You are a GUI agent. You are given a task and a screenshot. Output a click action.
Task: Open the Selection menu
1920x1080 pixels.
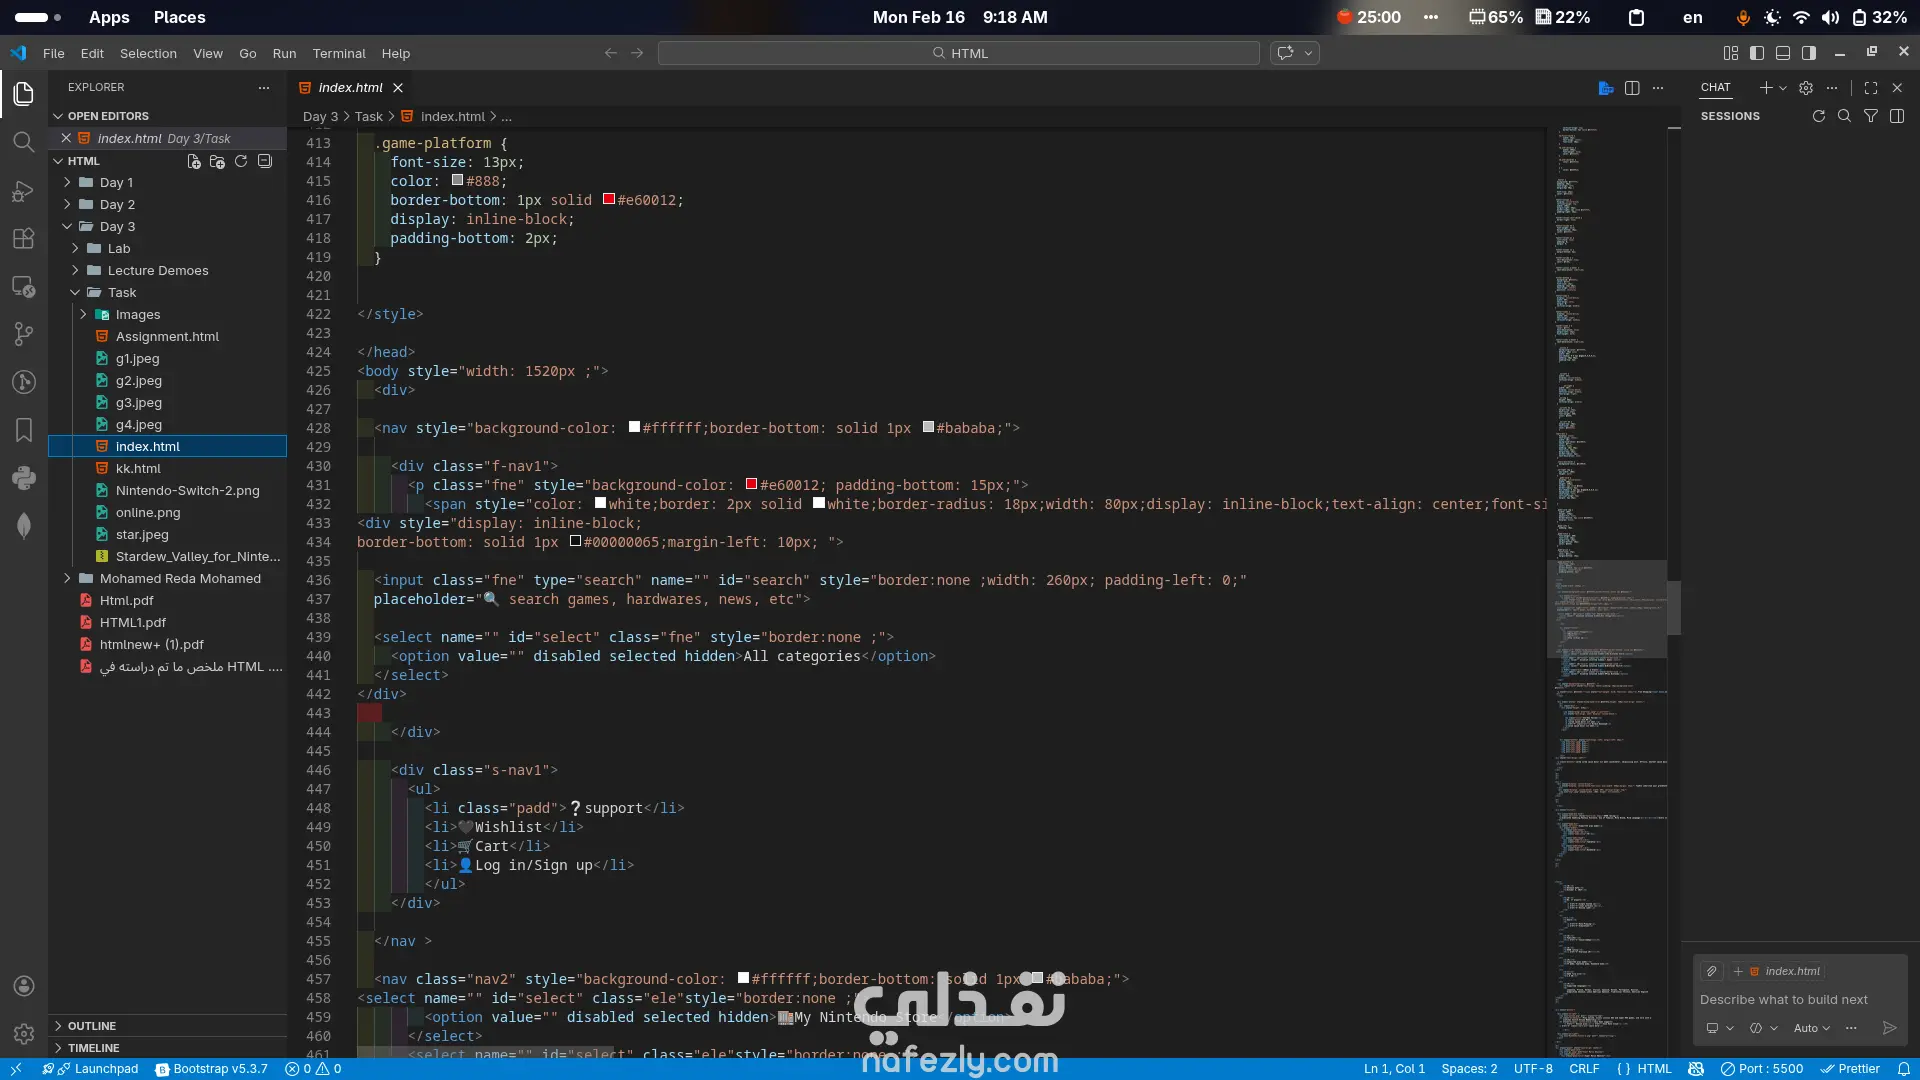pyautogui.click(x=148, y=53)
